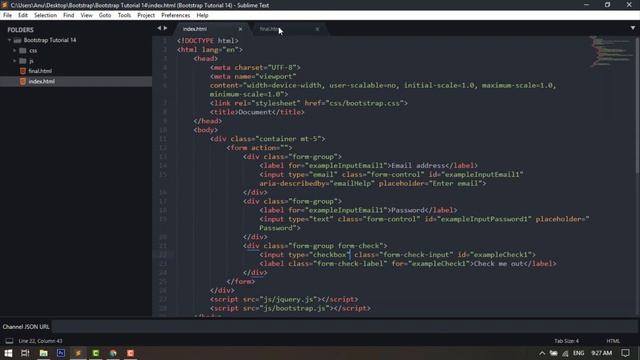
Task: Select the js folder icon
Action: click(23, 61)
